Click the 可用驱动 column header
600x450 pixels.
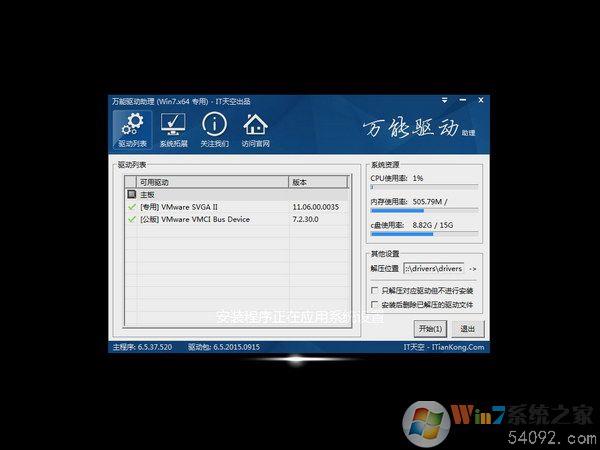(212, 182)
